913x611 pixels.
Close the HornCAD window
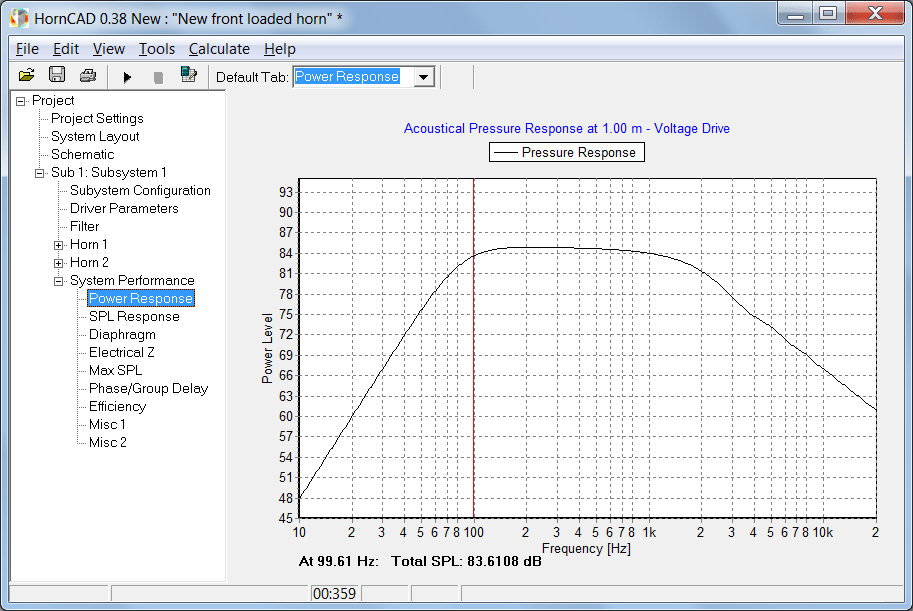(x=875, y=13)
